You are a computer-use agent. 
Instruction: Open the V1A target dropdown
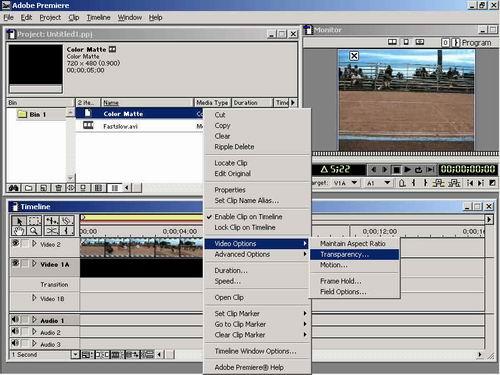(354, 183)
